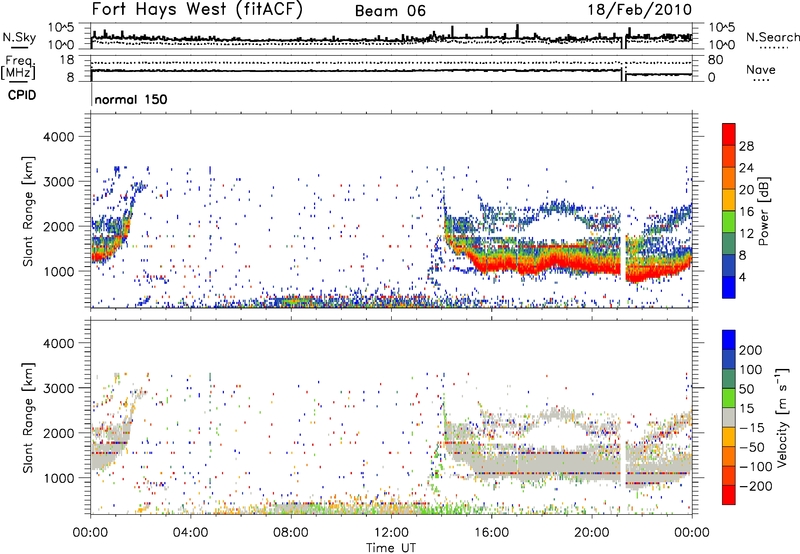Click the '12:00' time tick label
The height and width of the screenshot is (554, 800).
[x=391, y=533]
